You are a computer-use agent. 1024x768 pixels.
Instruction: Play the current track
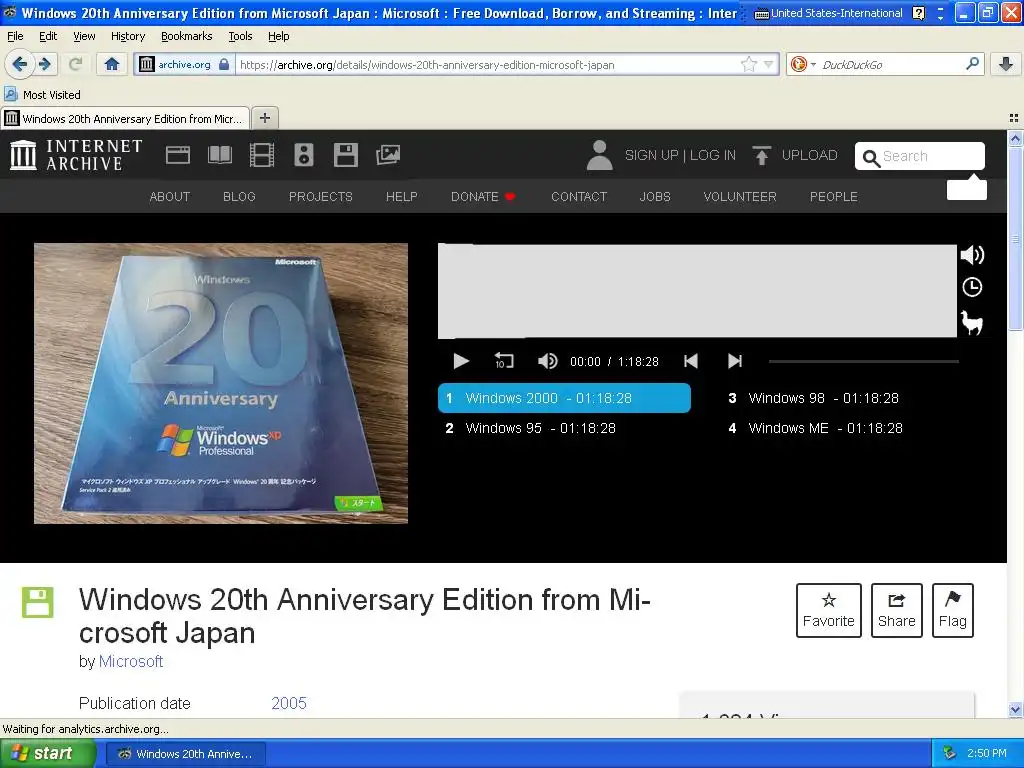click(461, 361)
